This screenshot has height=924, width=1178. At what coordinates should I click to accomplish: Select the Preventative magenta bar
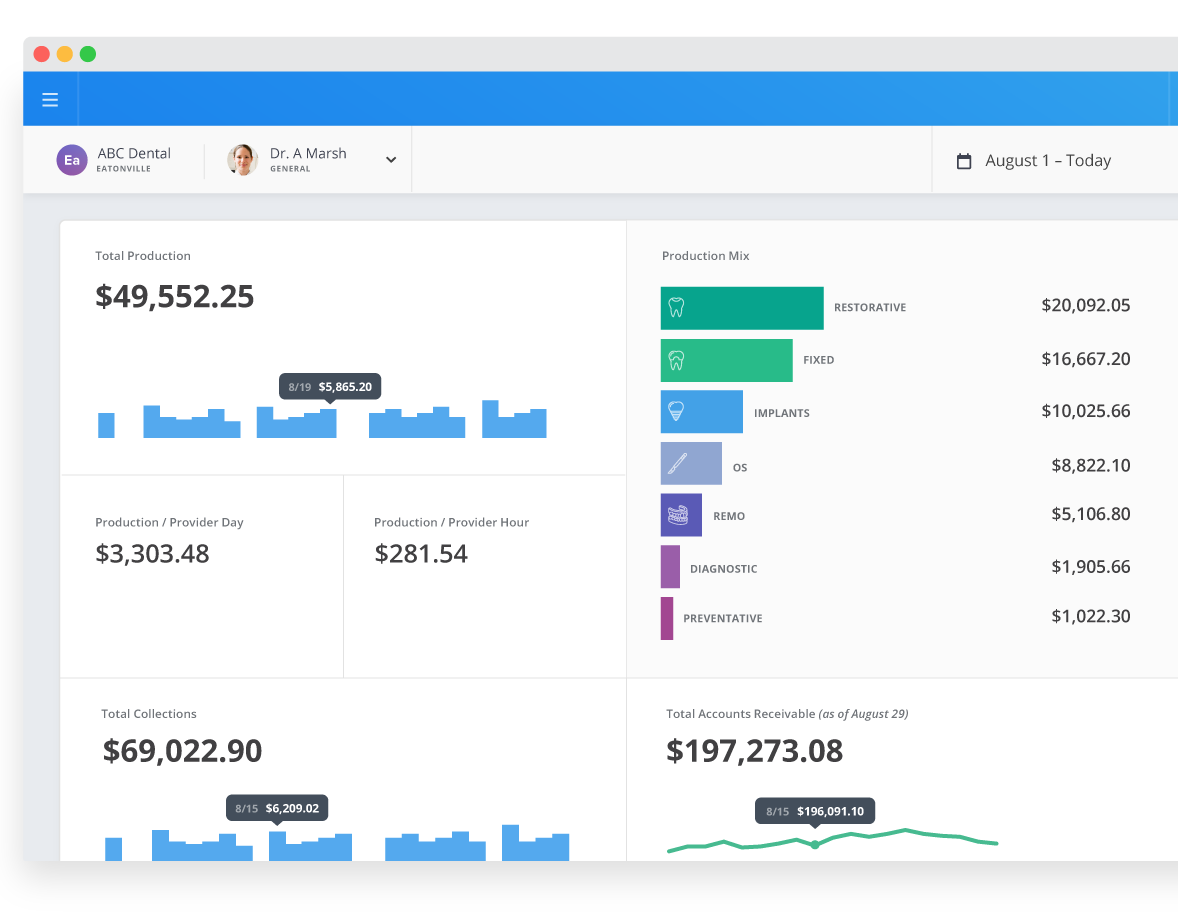(667, 618)
